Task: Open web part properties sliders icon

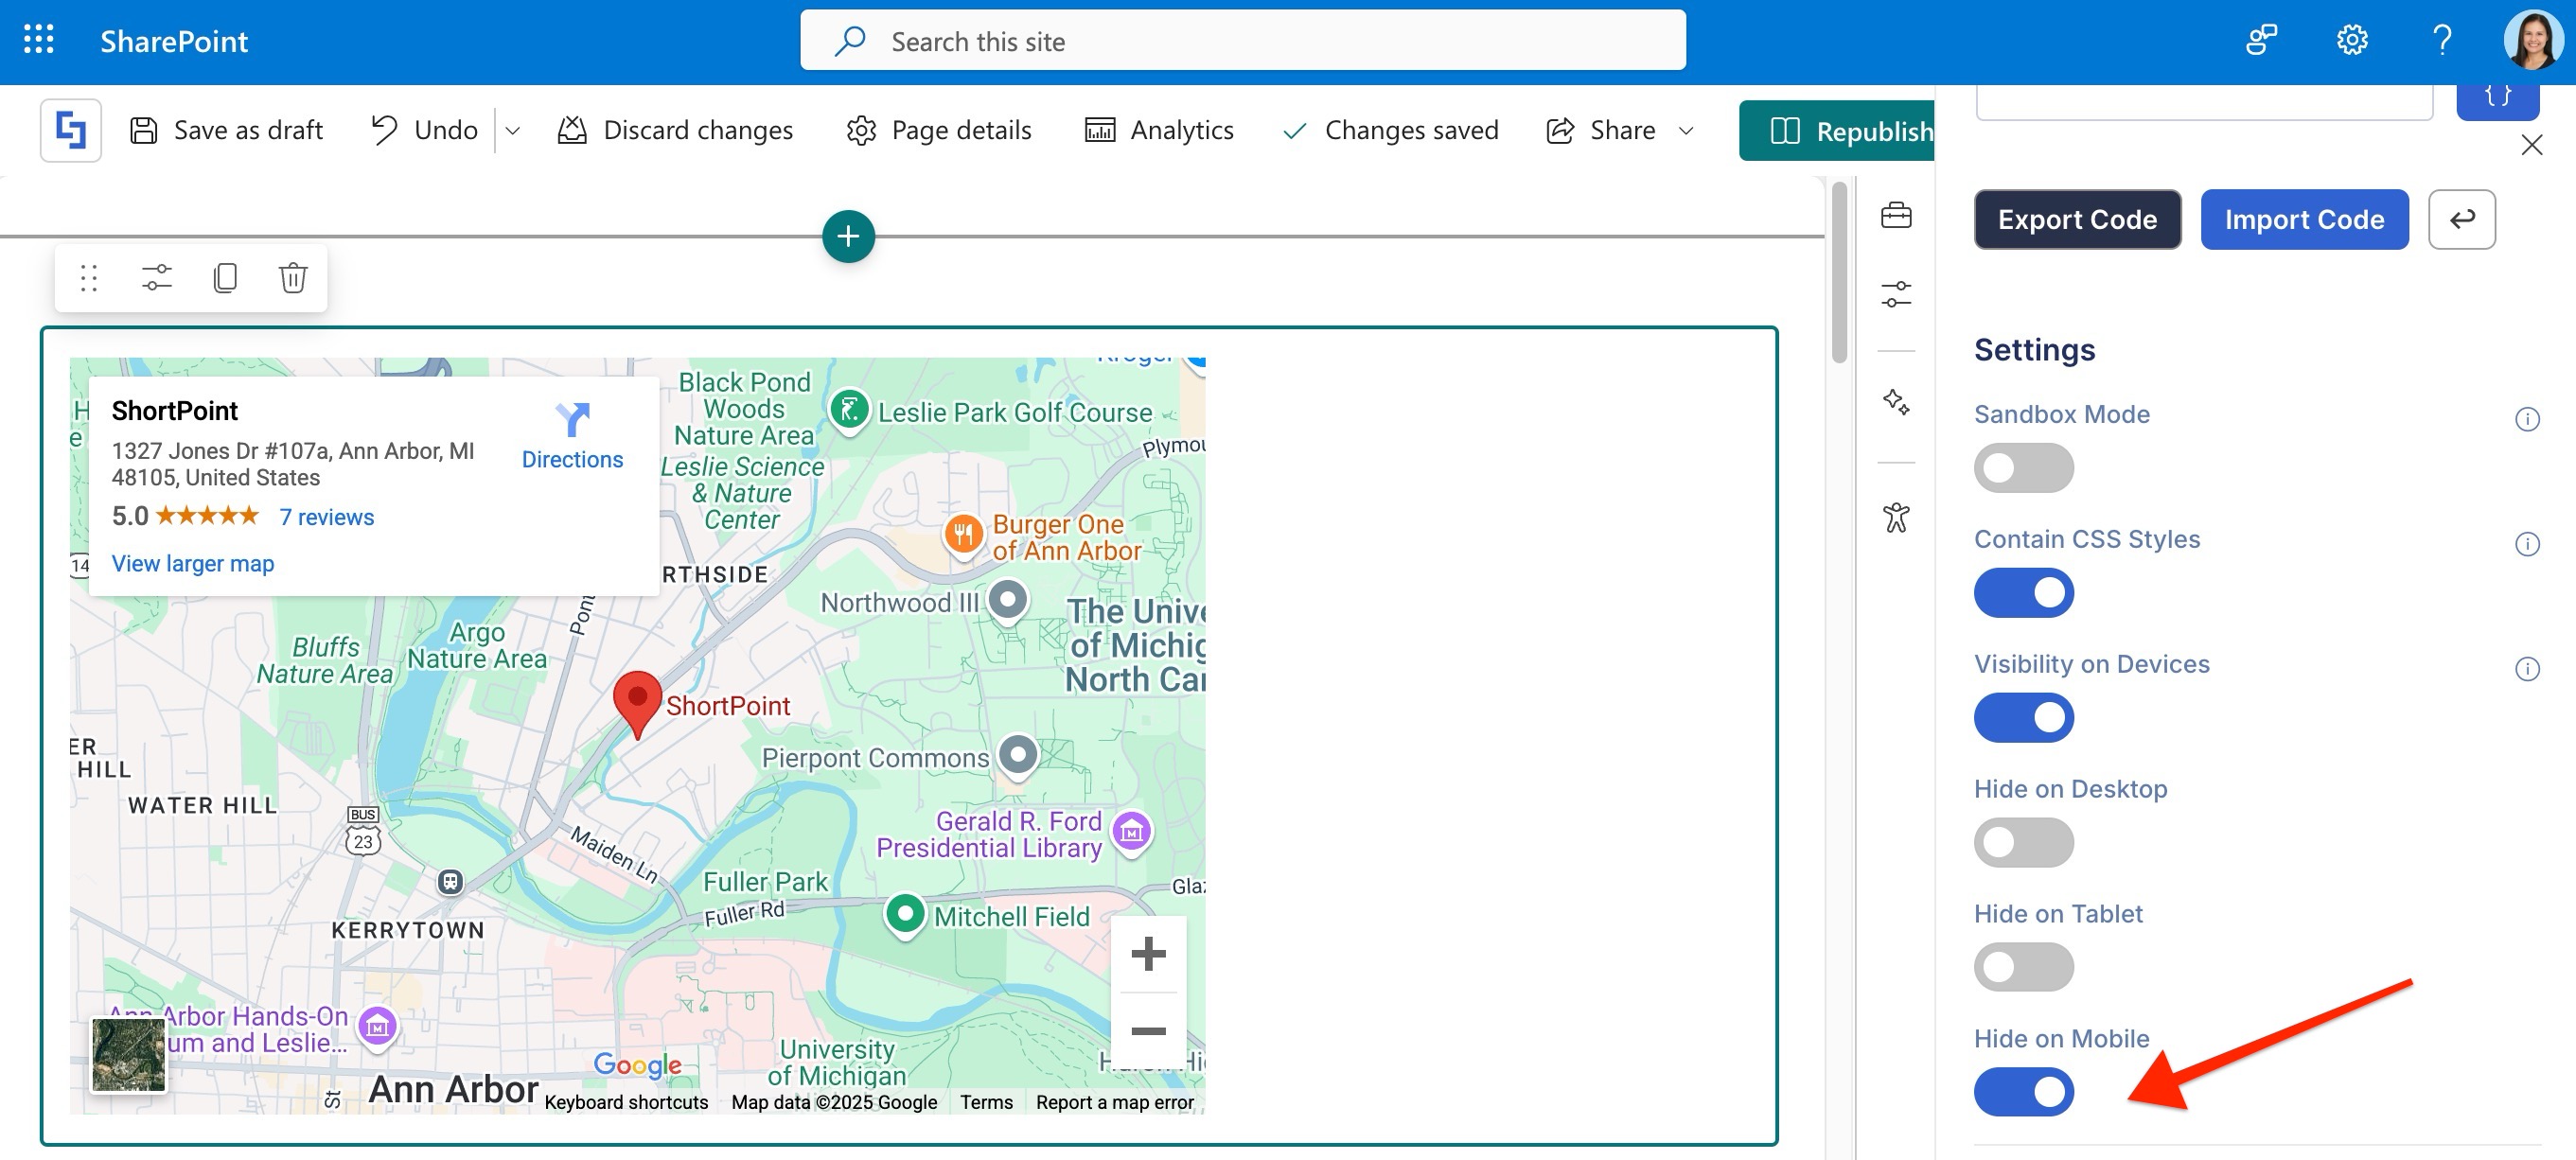Action: (157, 277)
